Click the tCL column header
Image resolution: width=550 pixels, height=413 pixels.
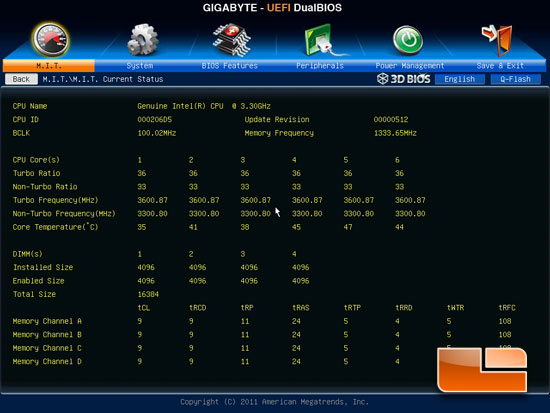click(x=144, y=308)
